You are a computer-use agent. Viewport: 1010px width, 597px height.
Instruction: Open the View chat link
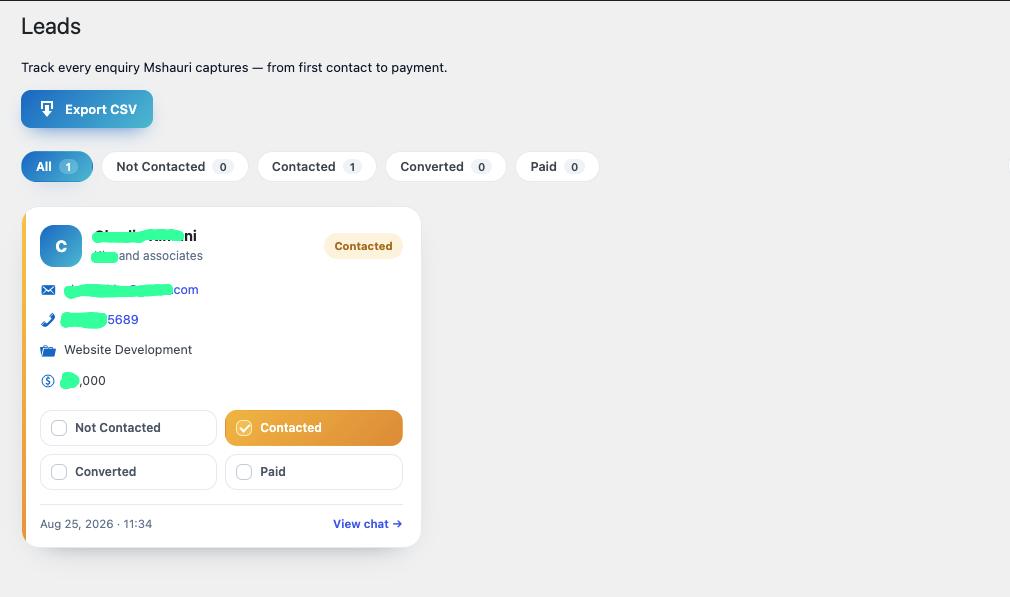coord(367,524)
